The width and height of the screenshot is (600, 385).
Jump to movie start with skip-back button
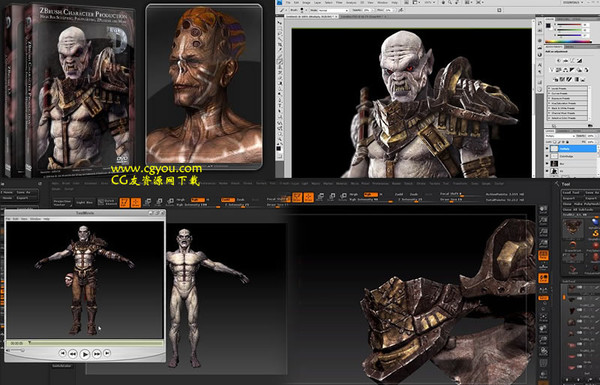pos(62,353)
